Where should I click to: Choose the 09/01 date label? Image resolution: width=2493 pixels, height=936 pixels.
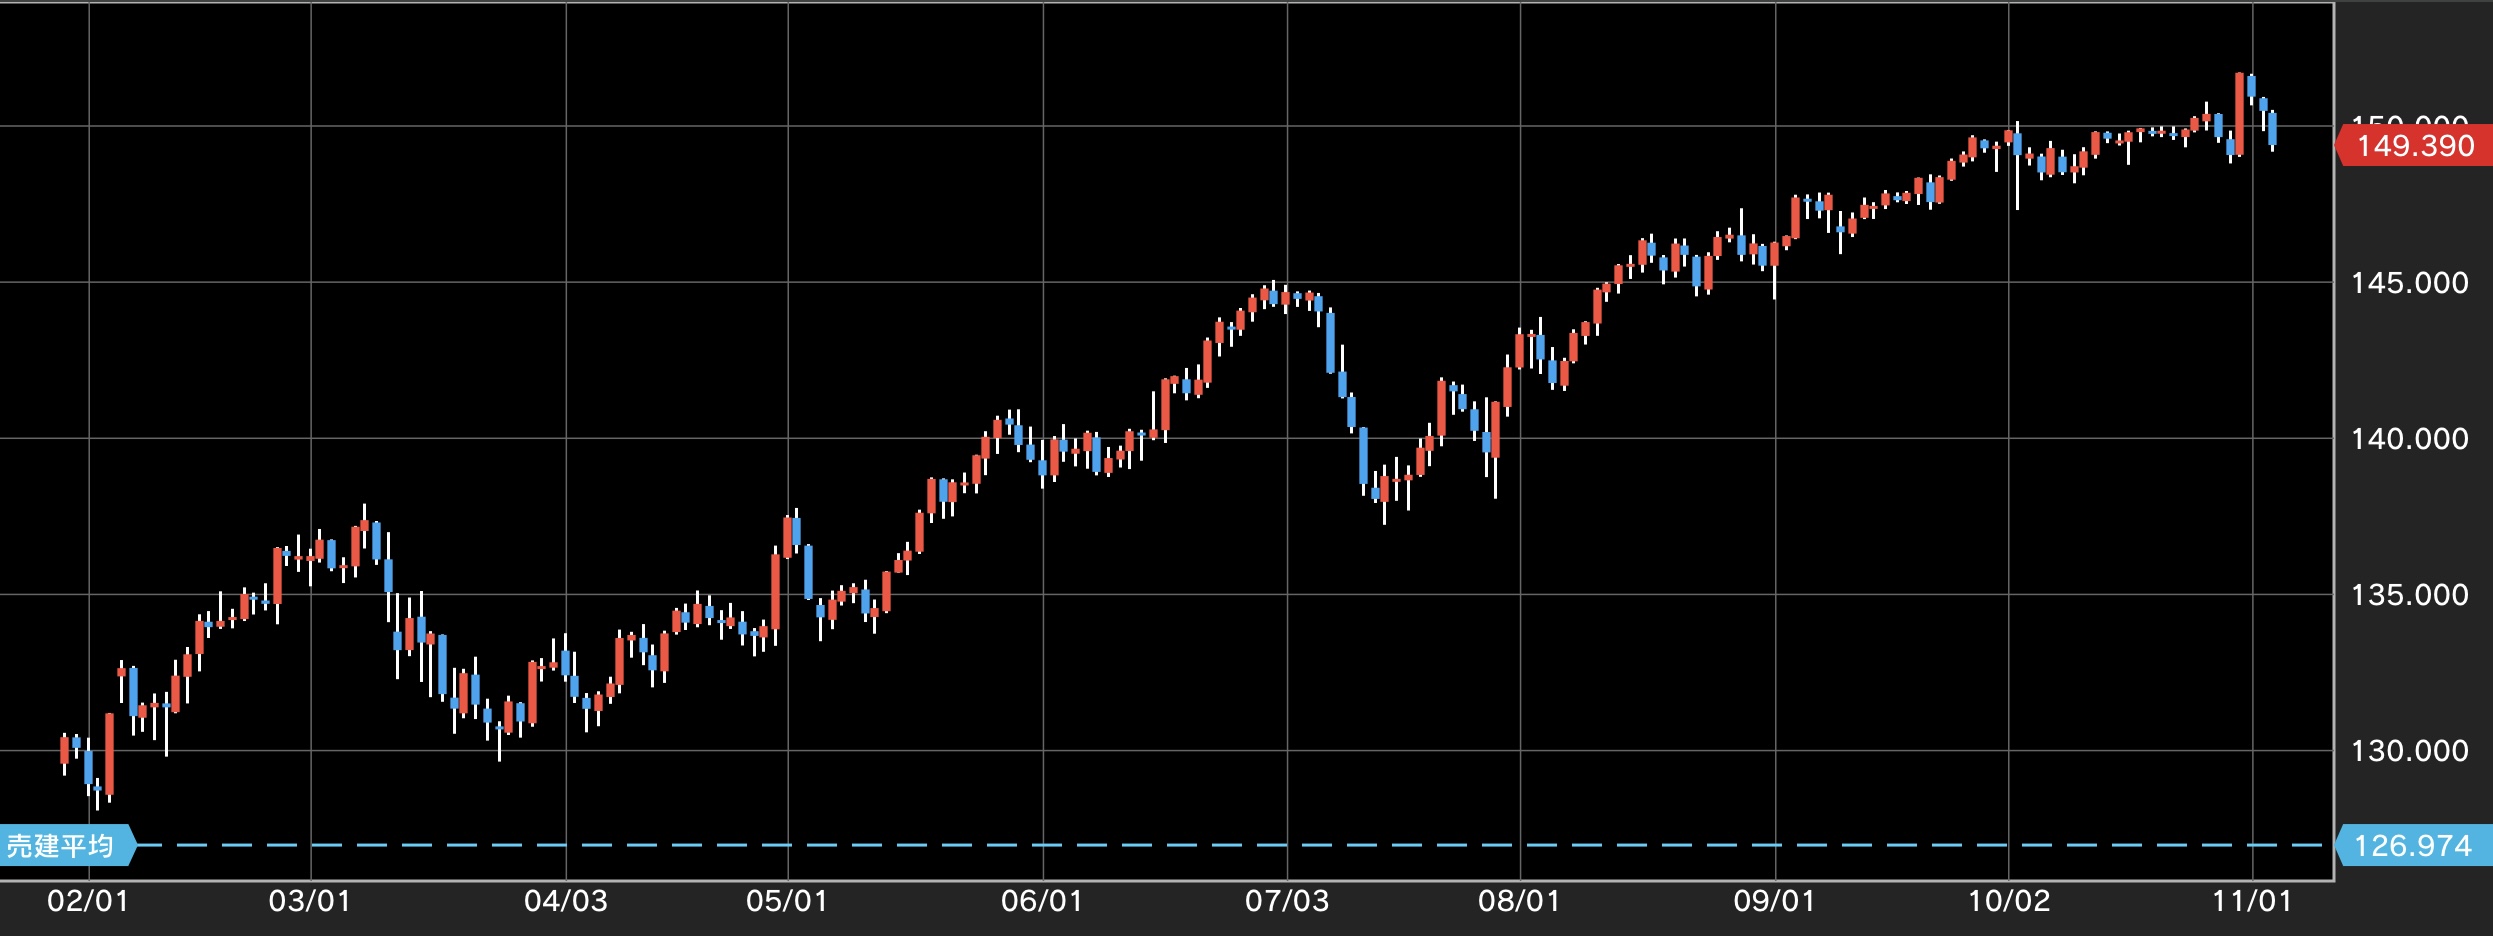coord(1774,901)
